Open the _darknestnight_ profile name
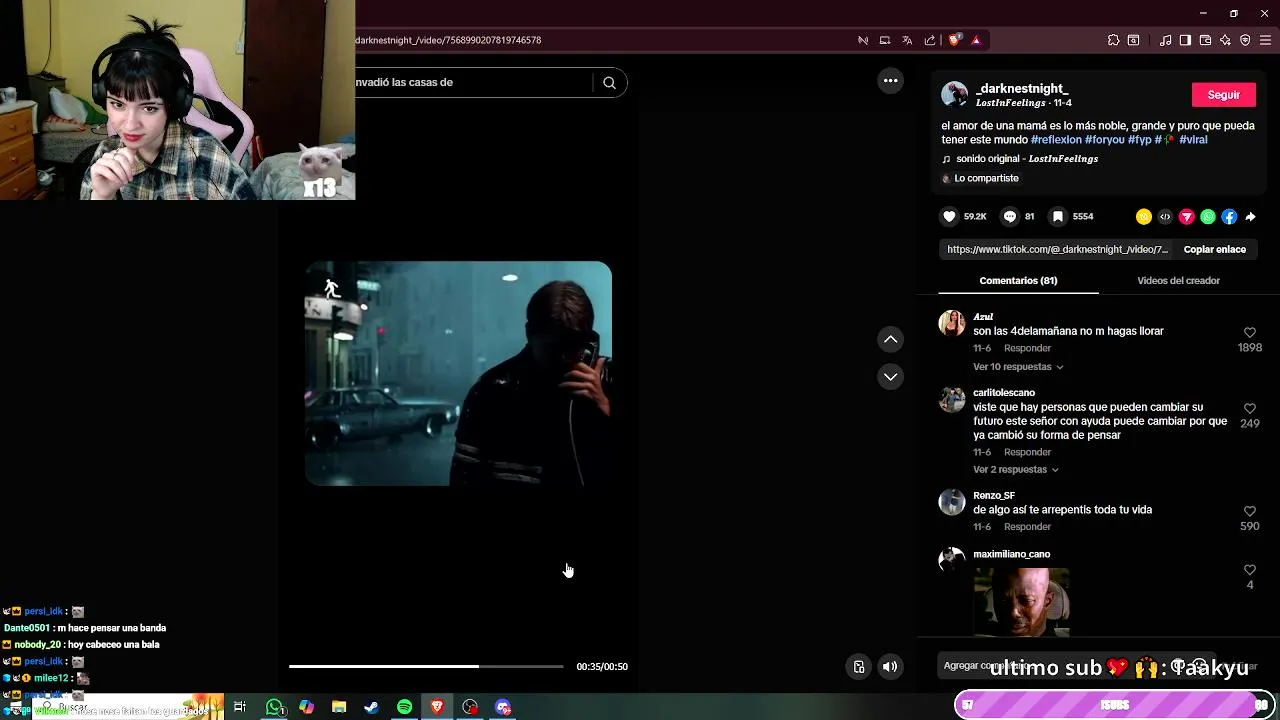Screen dimensions: 1280x720 click(1022, 89)
